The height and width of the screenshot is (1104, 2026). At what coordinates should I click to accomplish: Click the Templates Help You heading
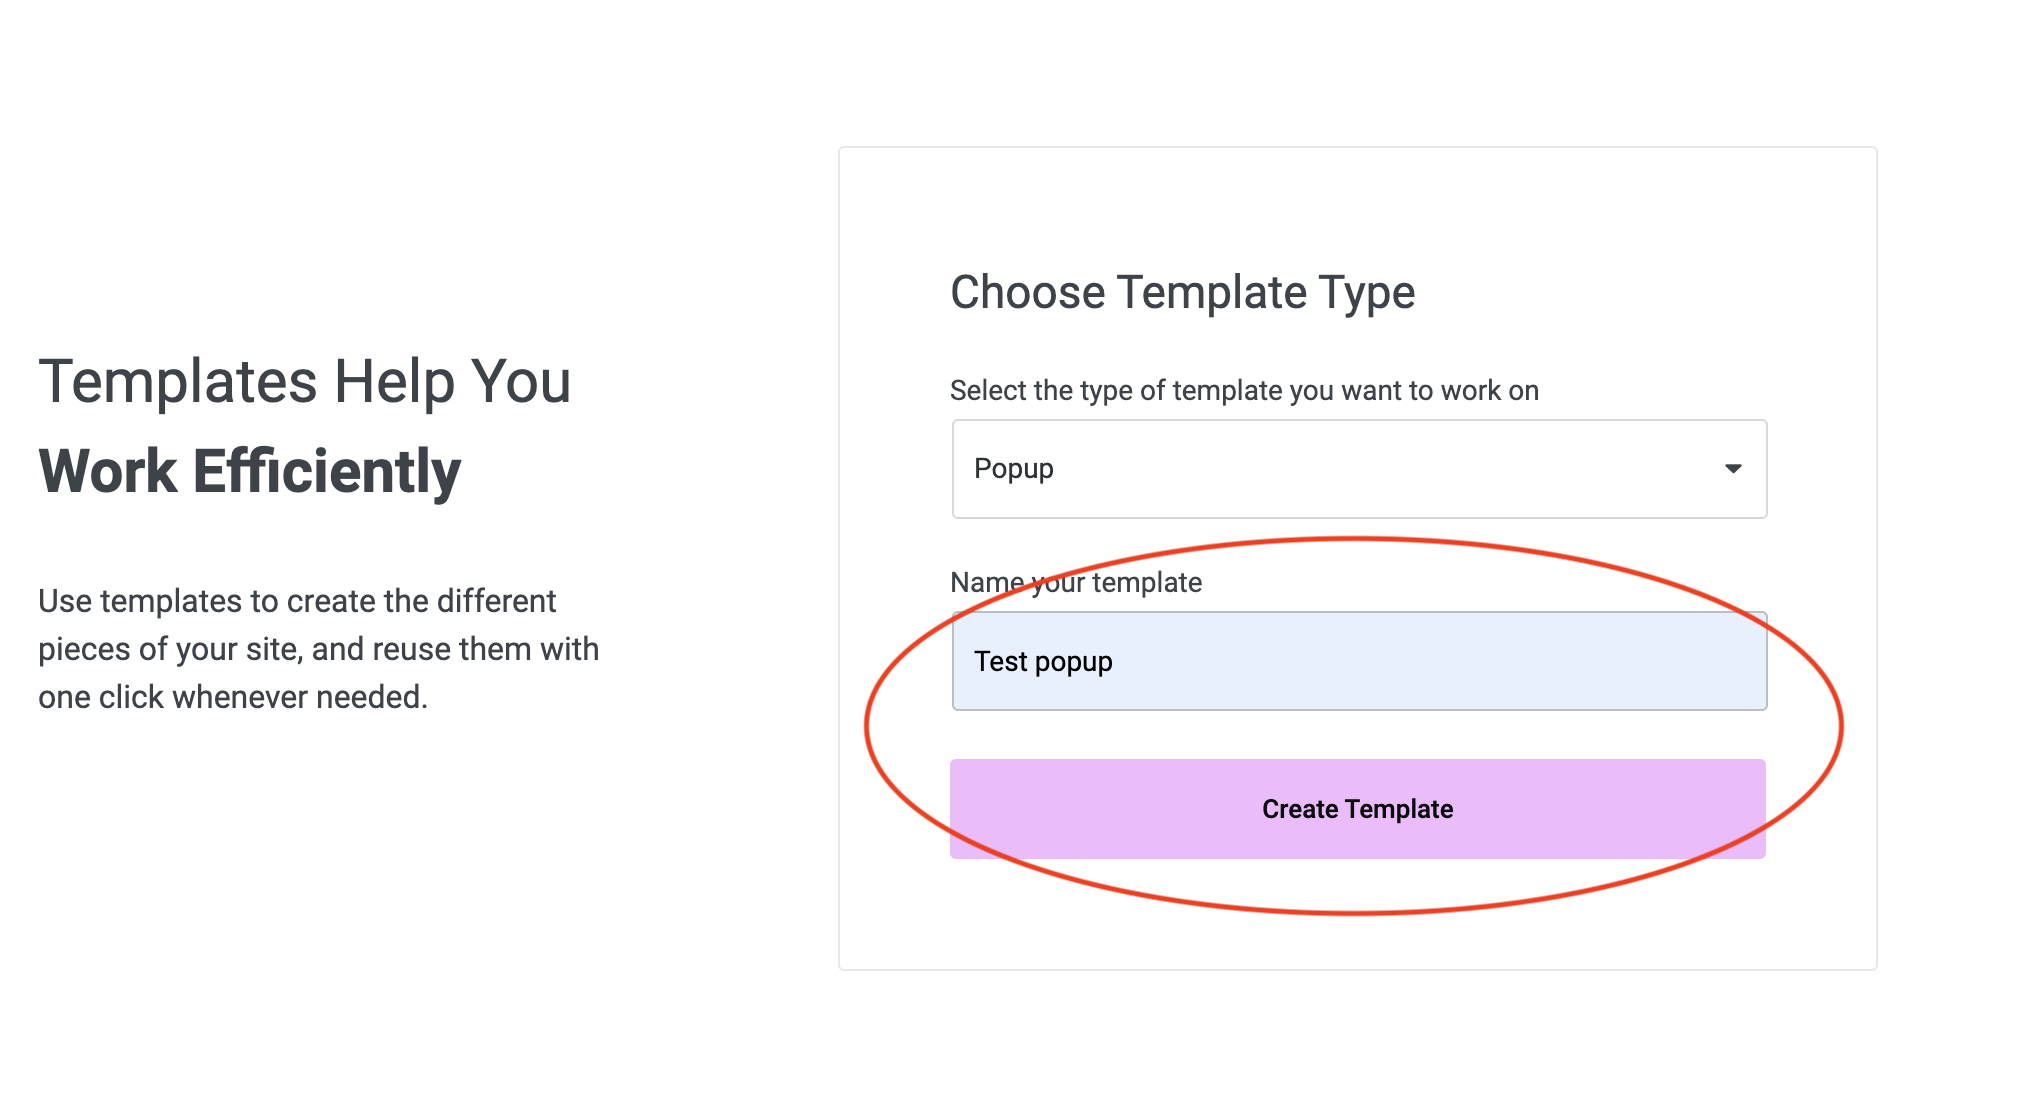pyautogui.click(x=305, y=380)
